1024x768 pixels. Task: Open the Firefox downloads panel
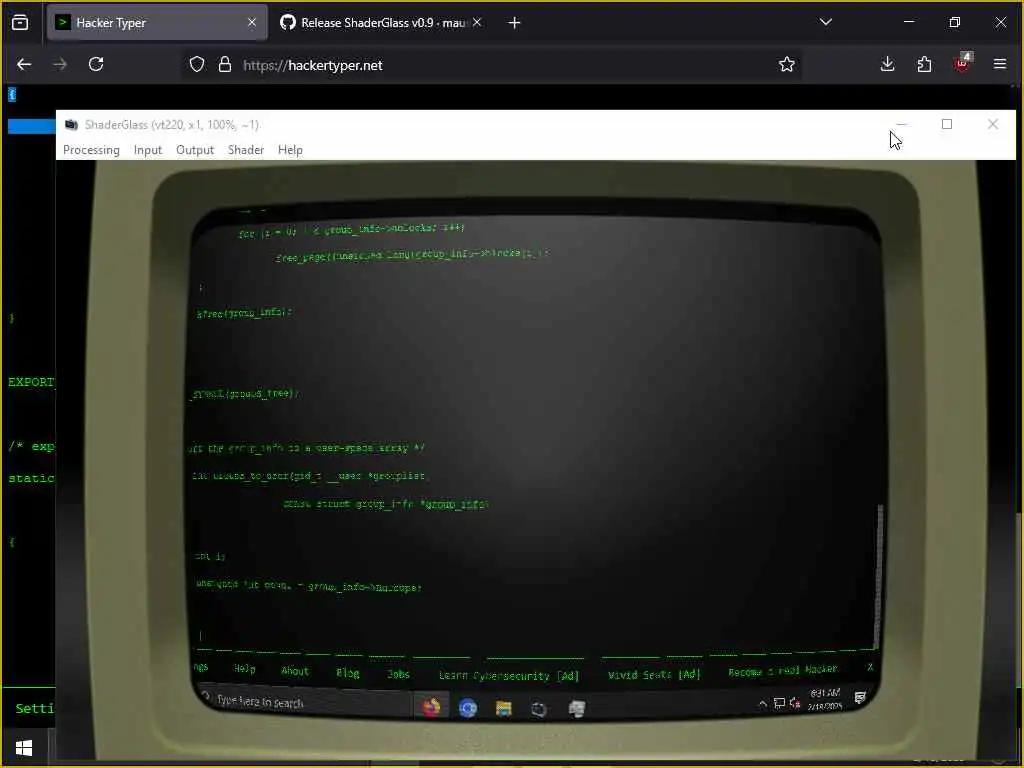click(888, 65)
